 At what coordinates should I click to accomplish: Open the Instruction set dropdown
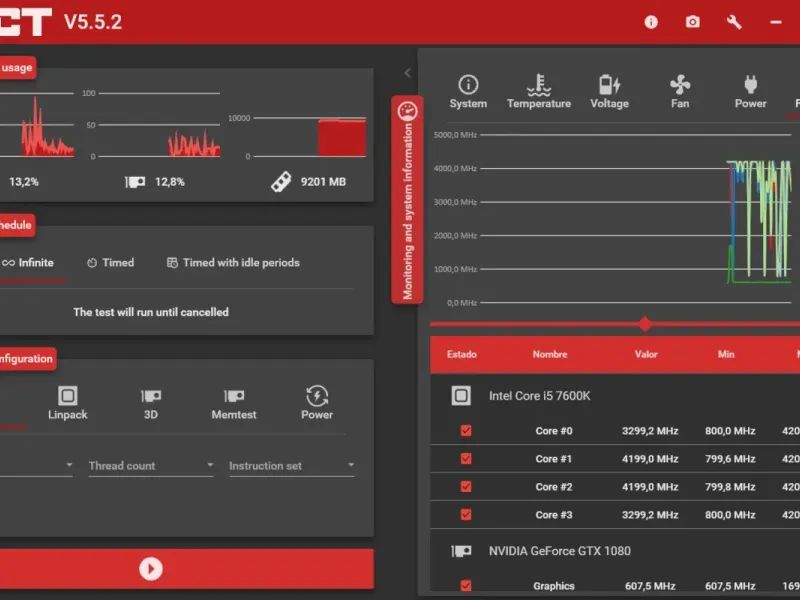(291, 466)
